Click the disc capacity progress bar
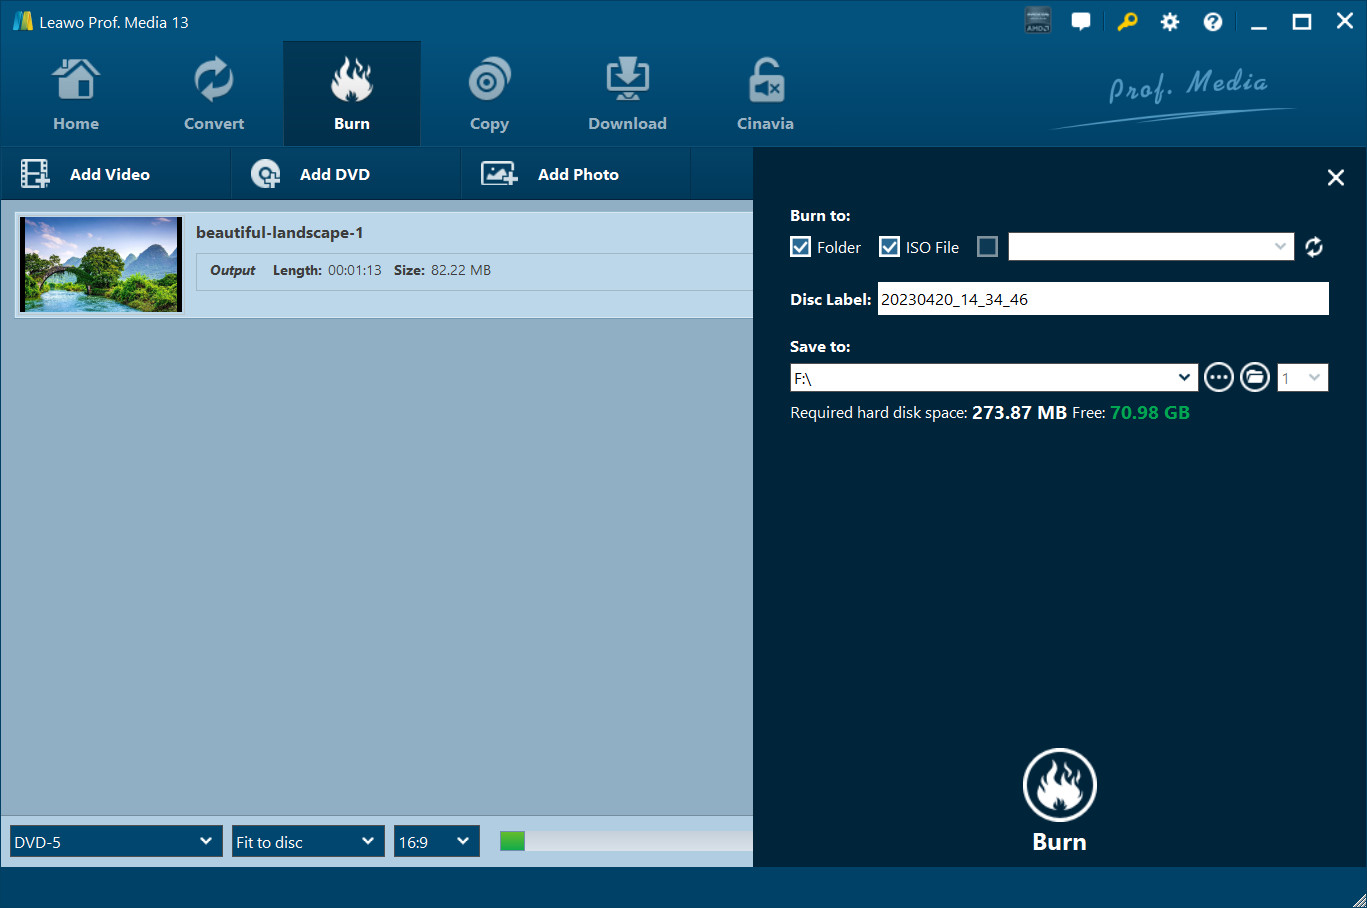 (626, 842)
